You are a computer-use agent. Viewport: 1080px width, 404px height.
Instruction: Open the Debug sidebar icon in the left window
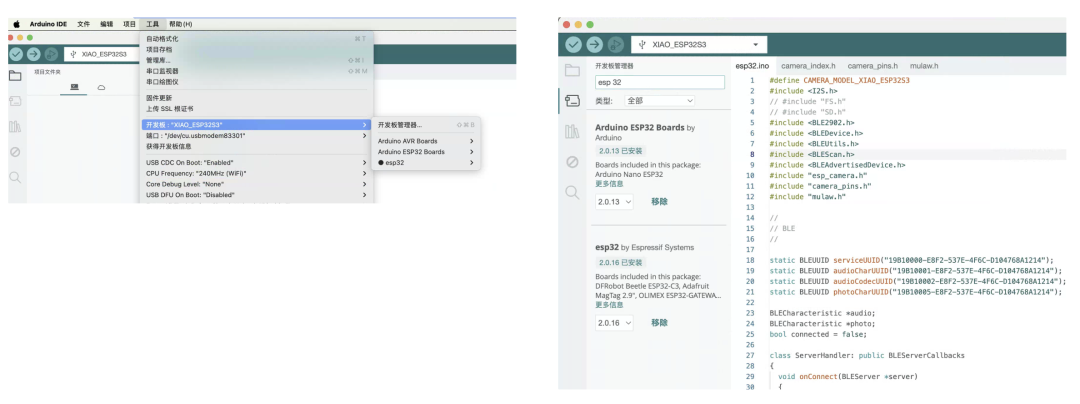15,152
